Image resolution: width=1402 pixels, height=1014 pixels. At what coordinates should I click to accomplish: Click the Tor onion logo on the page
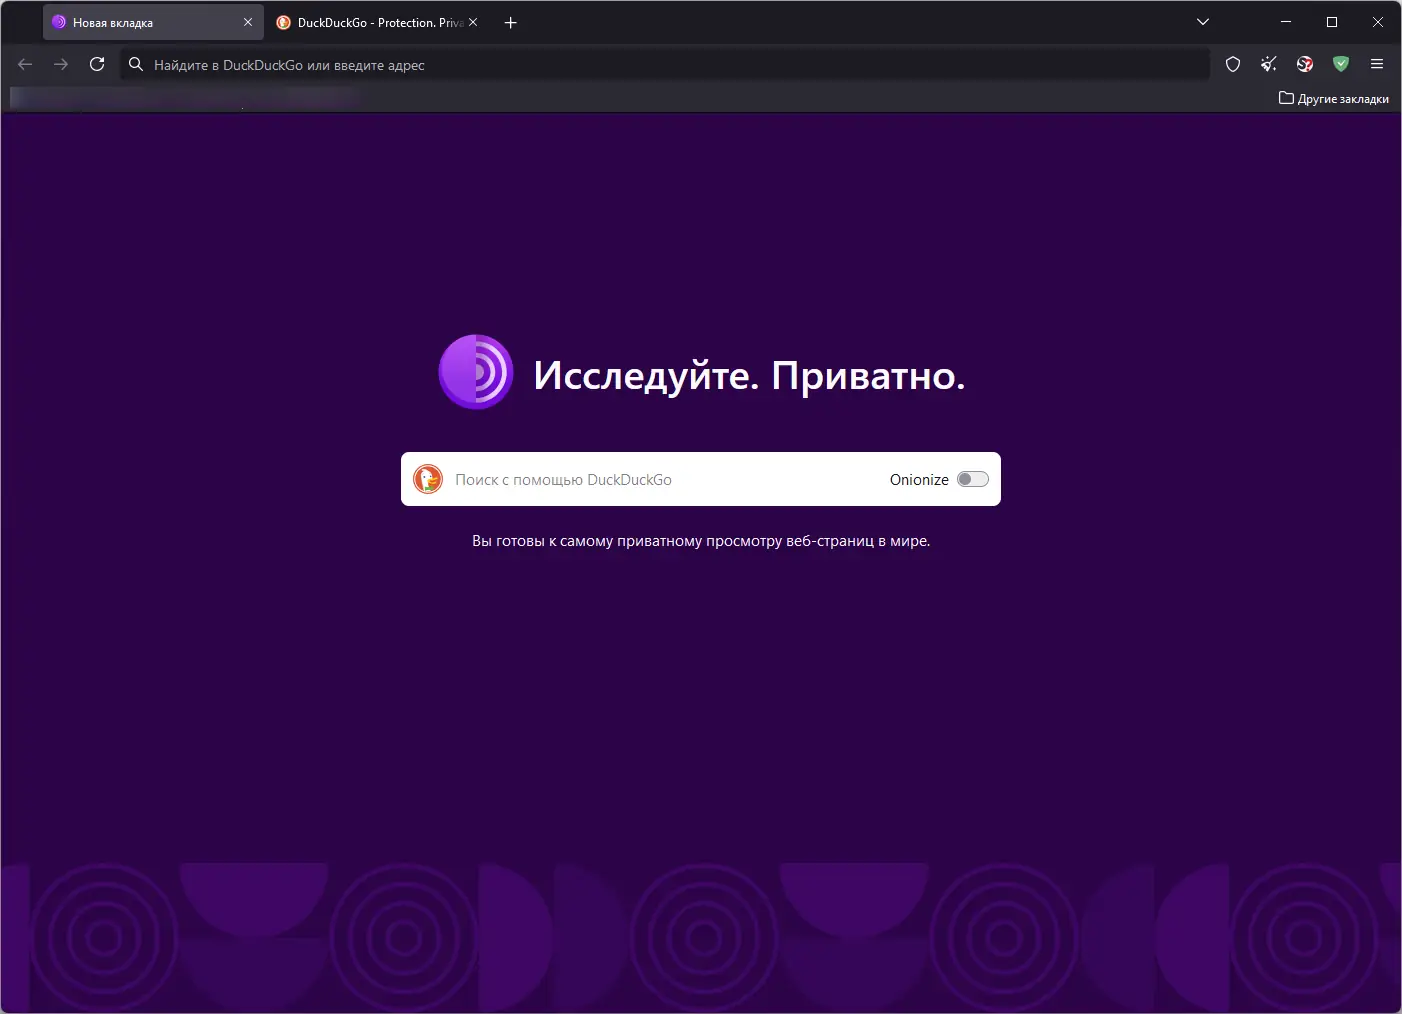(476, 372)
